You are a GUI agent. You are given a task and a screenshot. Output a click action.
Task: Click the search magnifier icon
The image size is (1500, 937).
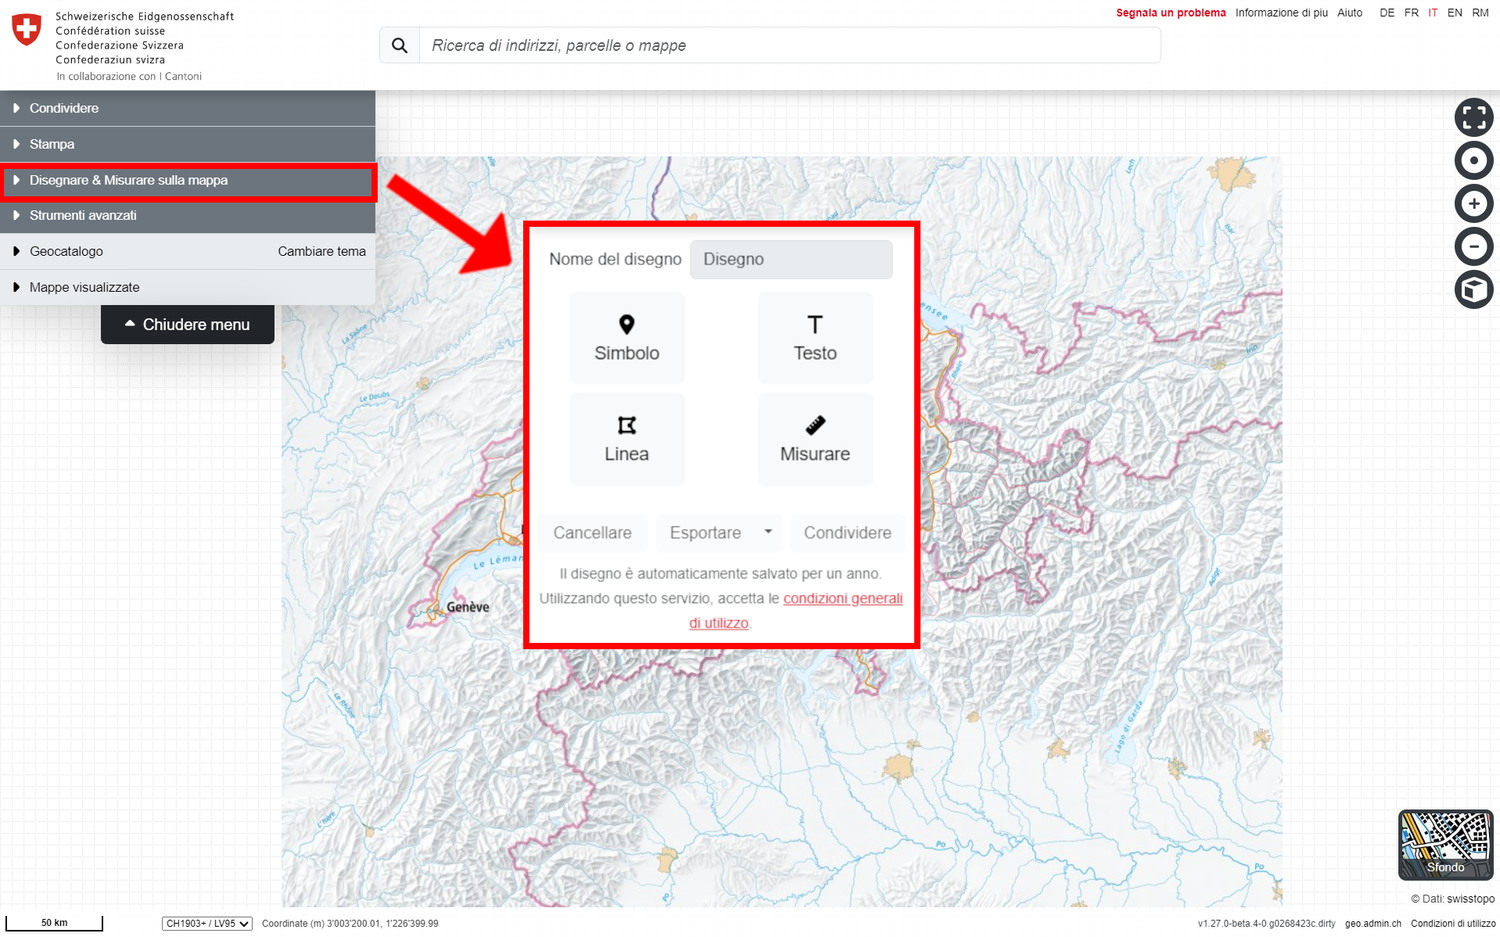[x=400, y=46]
